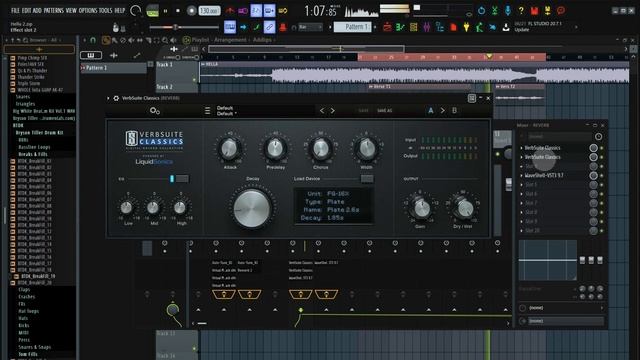Click the yellow plug plugin picker icon
This screenshot has height=360, width=640.
pos(466,27)
